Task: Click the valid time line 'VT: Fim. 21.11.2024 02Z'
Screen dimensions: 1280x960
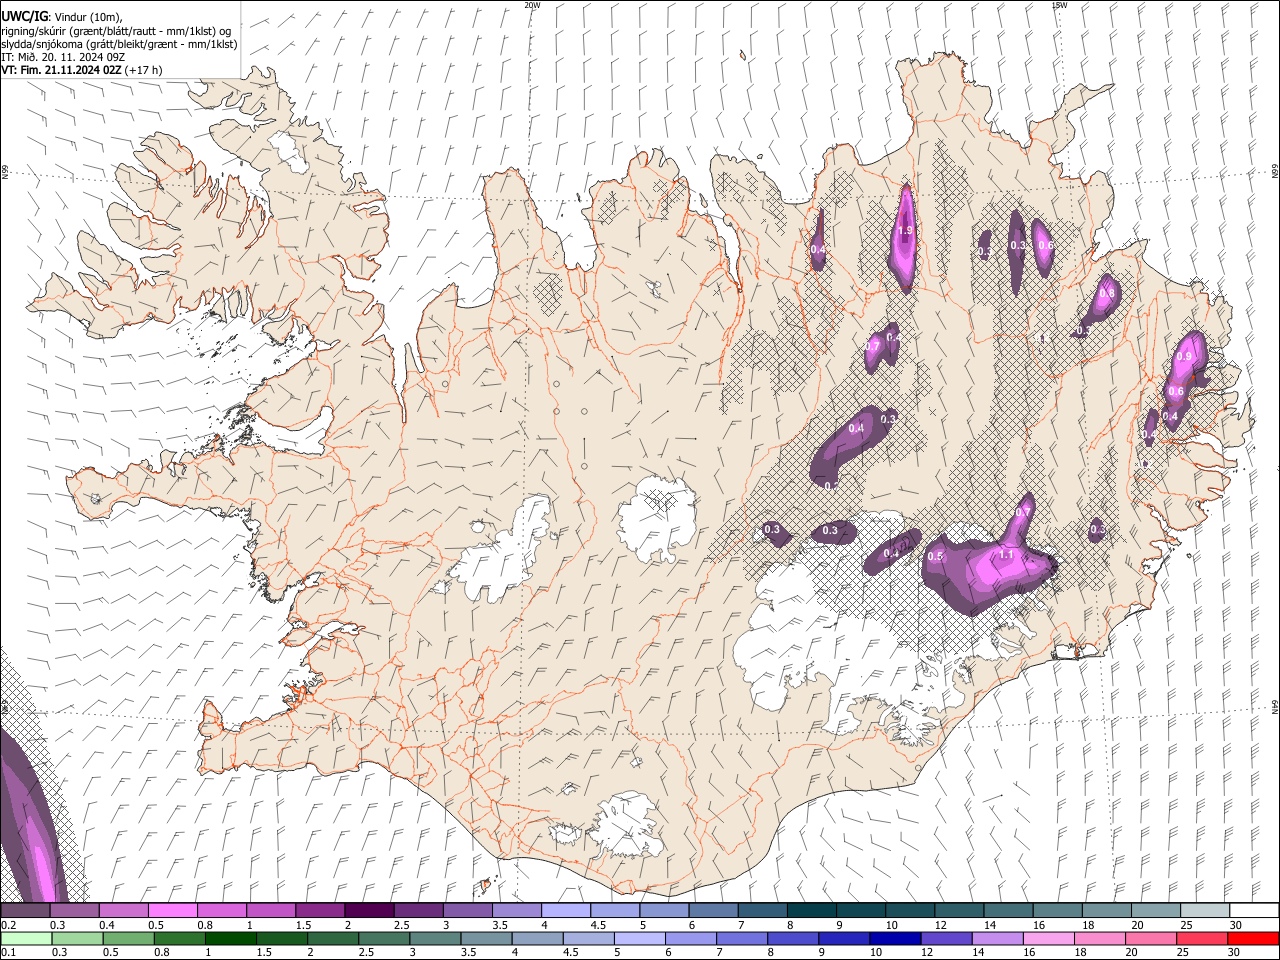Action: click(61, 70)
